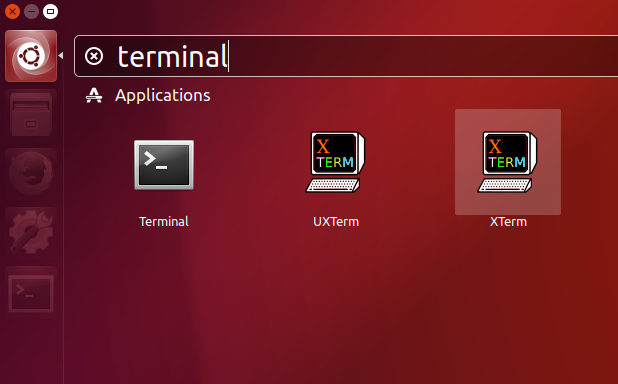Click the 'UXTerm' app label
This screenshot has height=384, width=618.
pos(336,222)
